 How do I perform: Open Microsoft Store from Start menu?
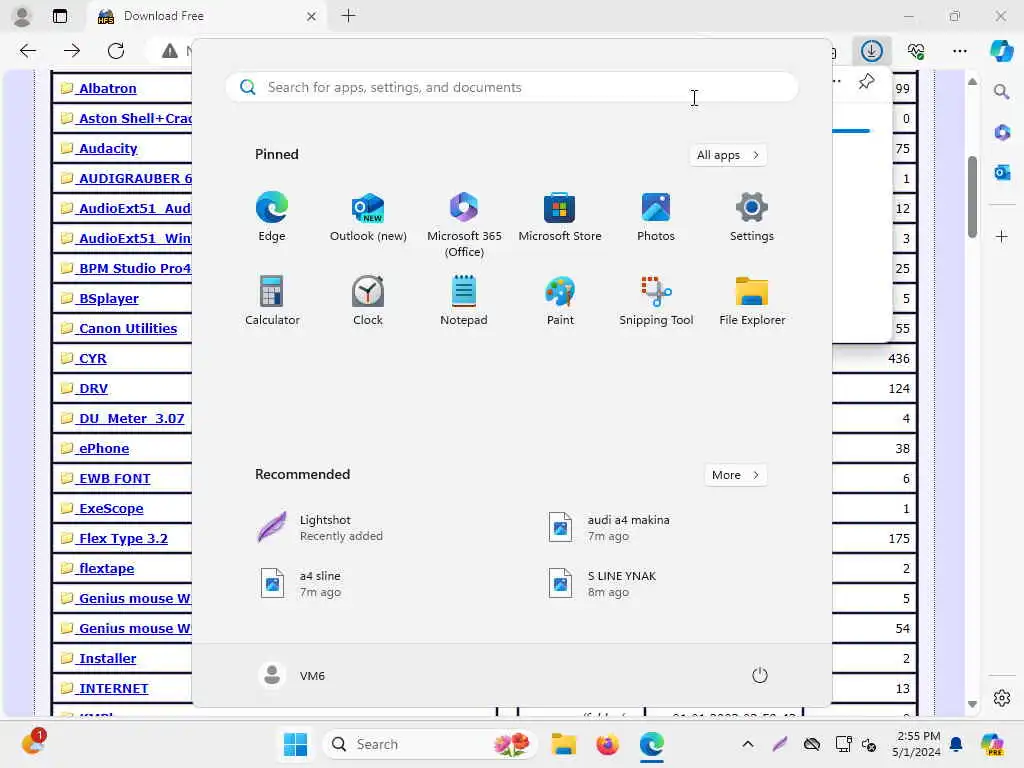tap(560, 217)
